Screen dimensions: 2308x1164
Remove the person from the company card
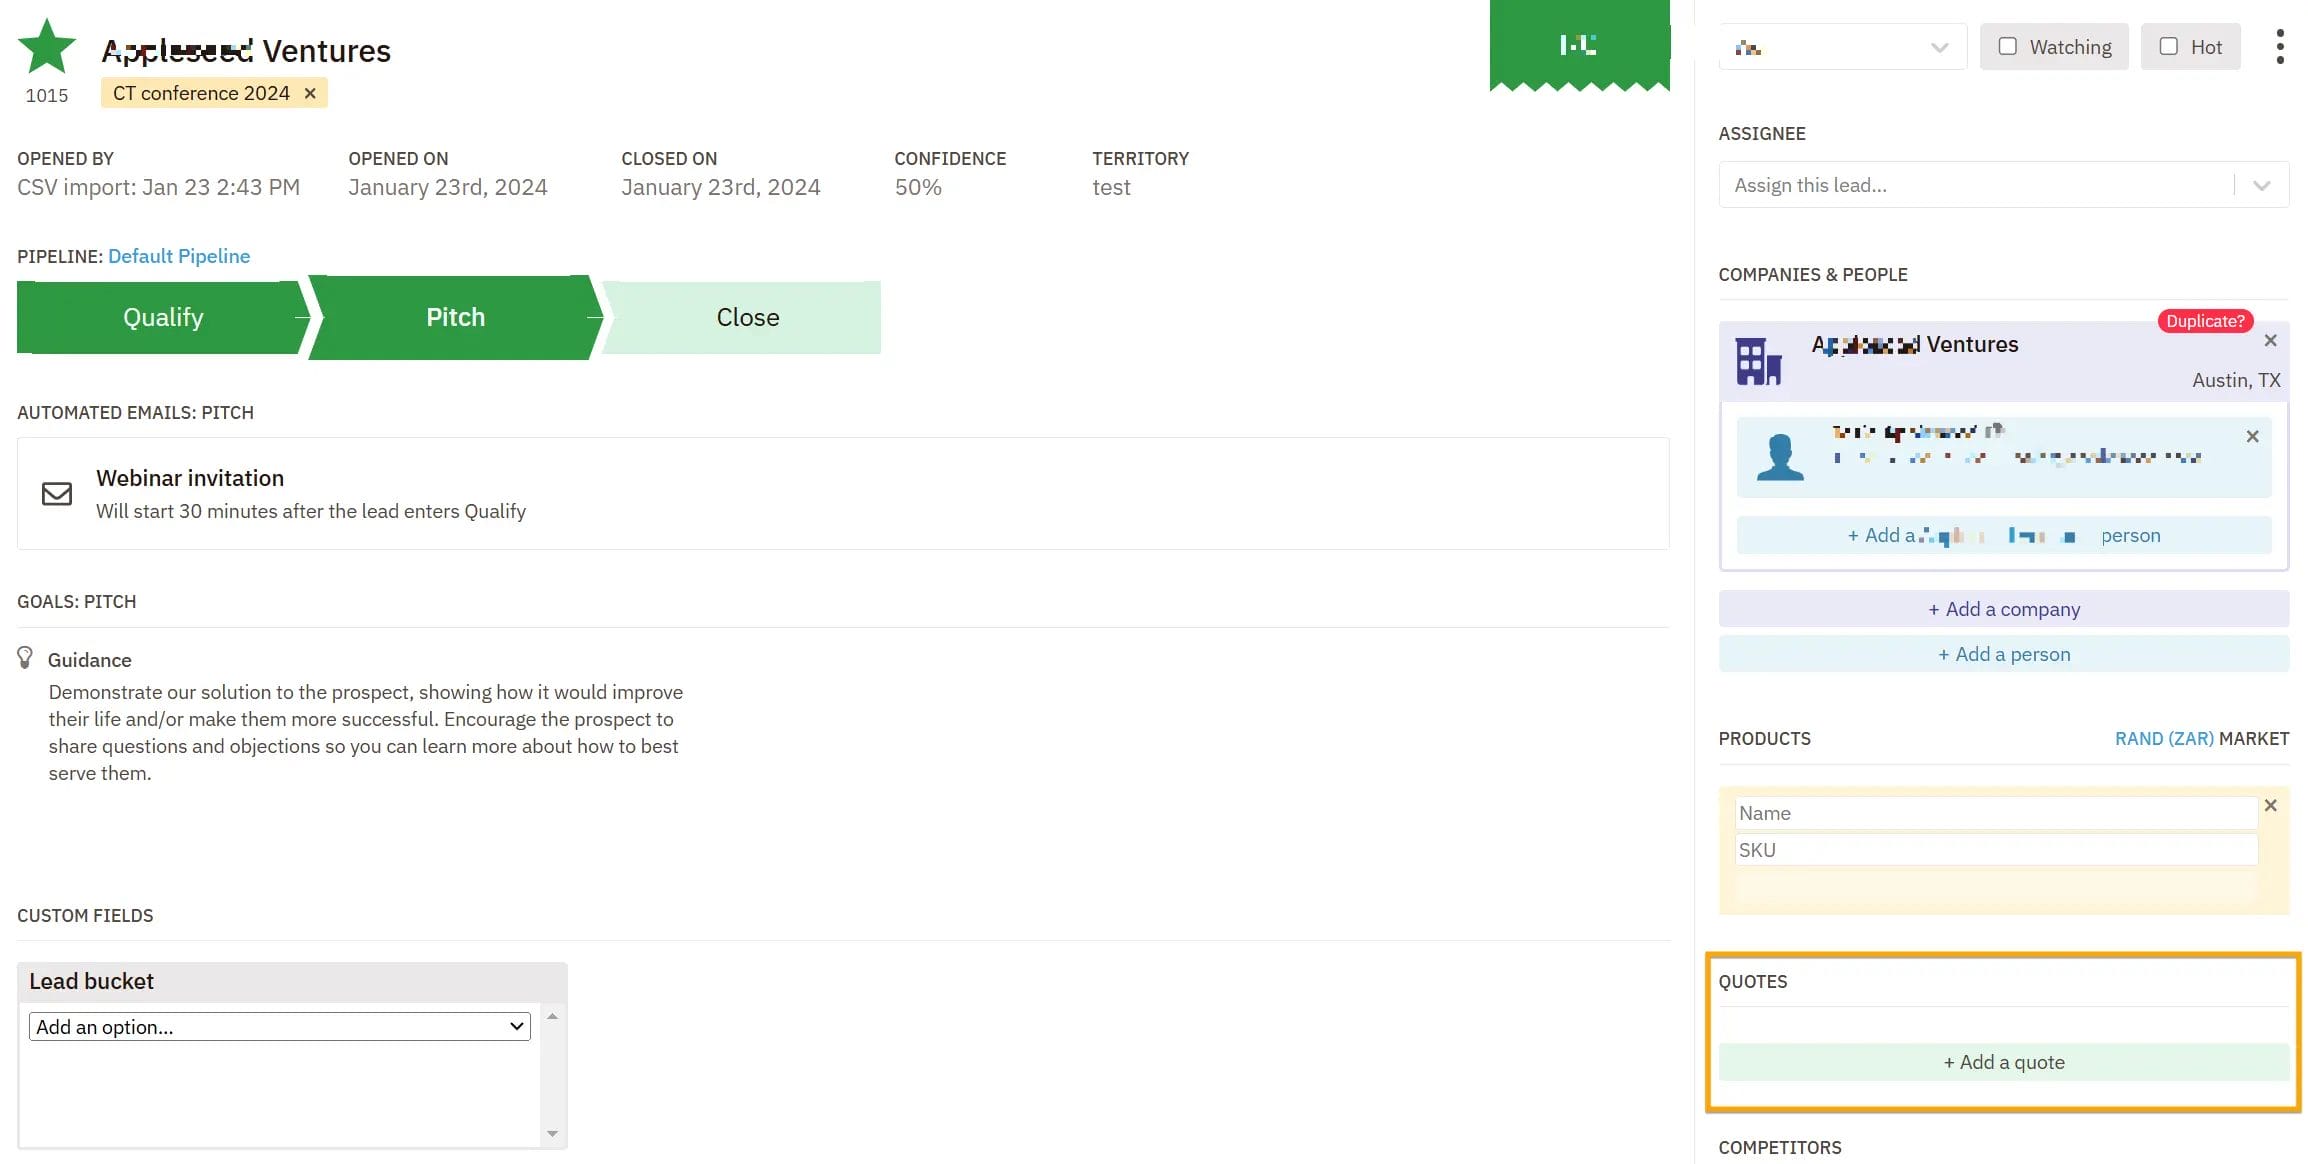pos(2252,436)
